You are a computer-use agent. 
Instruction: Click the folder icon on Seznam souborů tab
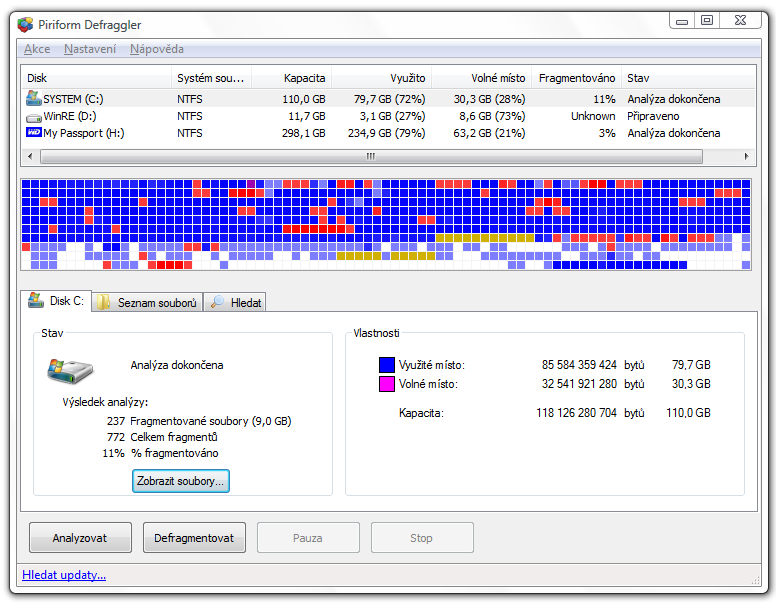(x=103, y=302)
